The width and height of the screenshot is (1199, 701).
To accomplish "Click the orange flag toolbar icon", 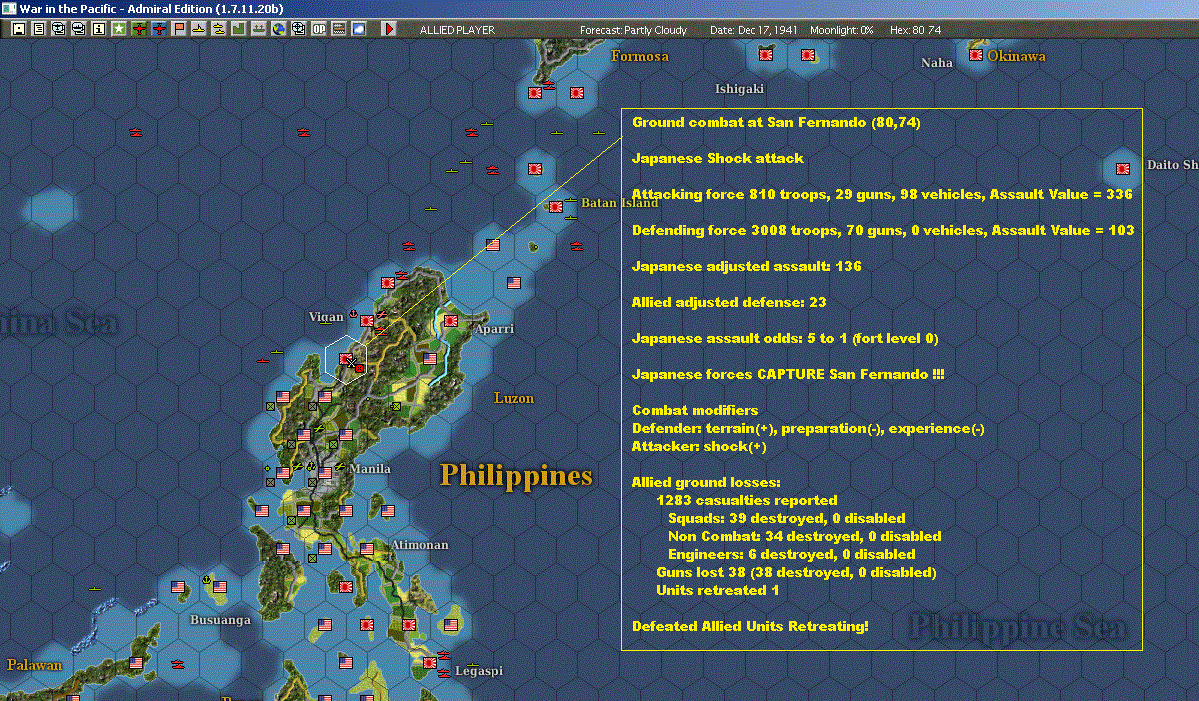I will point(178,29).
